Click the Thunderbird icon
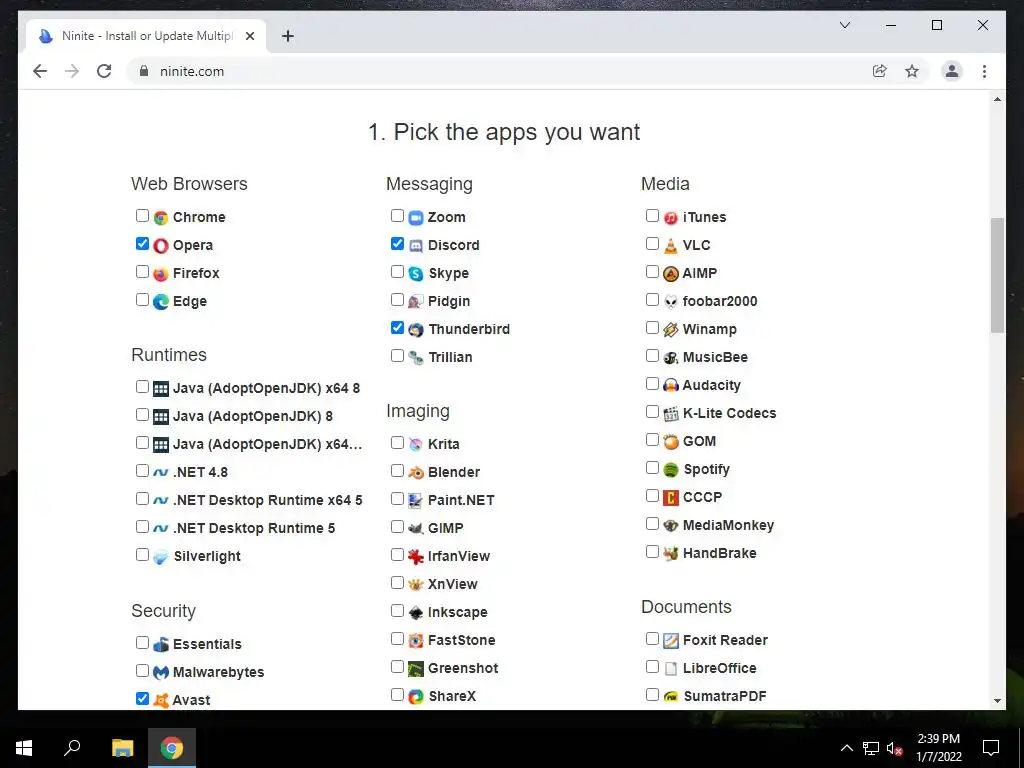 tap(416, 330)
